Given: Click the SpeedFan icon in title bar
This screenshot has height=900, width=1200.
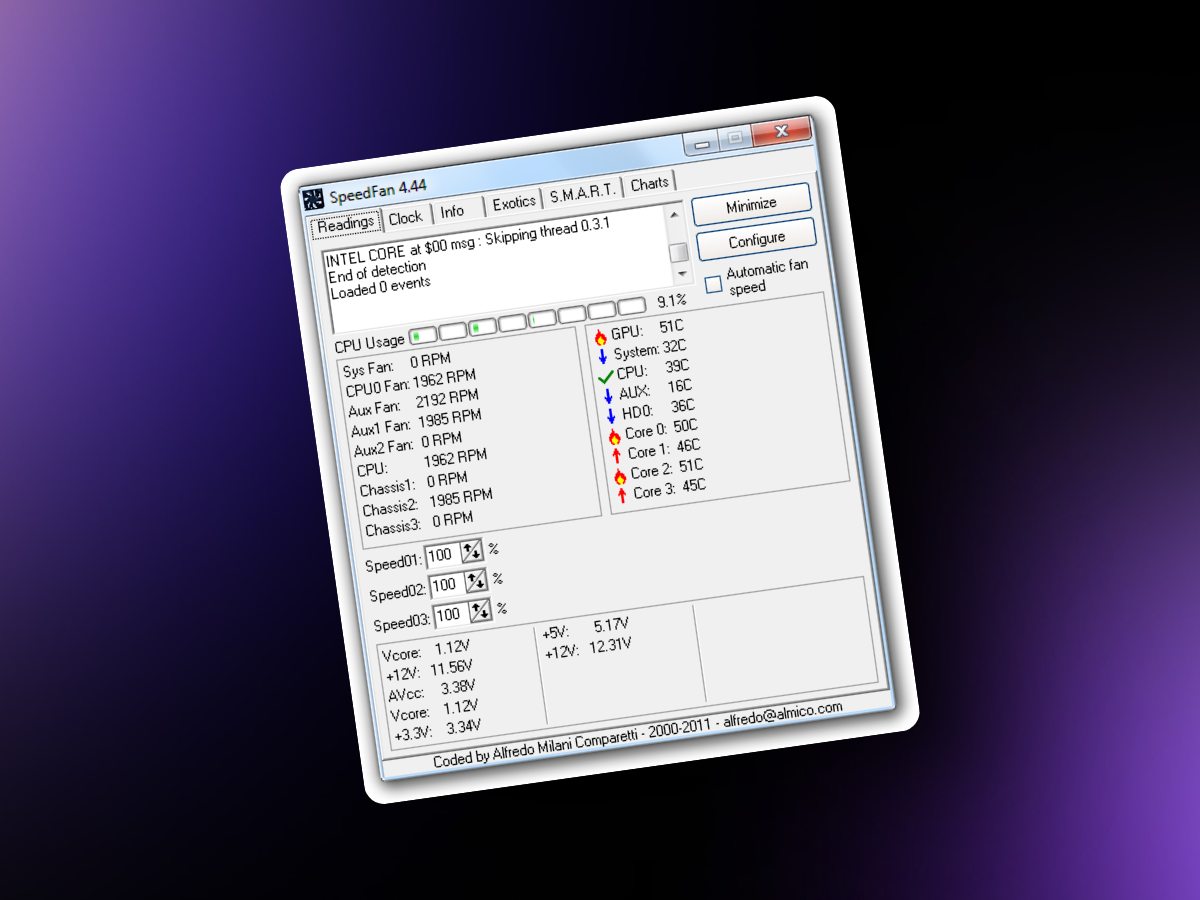Looking at the screenshot, I should point(313,199).
